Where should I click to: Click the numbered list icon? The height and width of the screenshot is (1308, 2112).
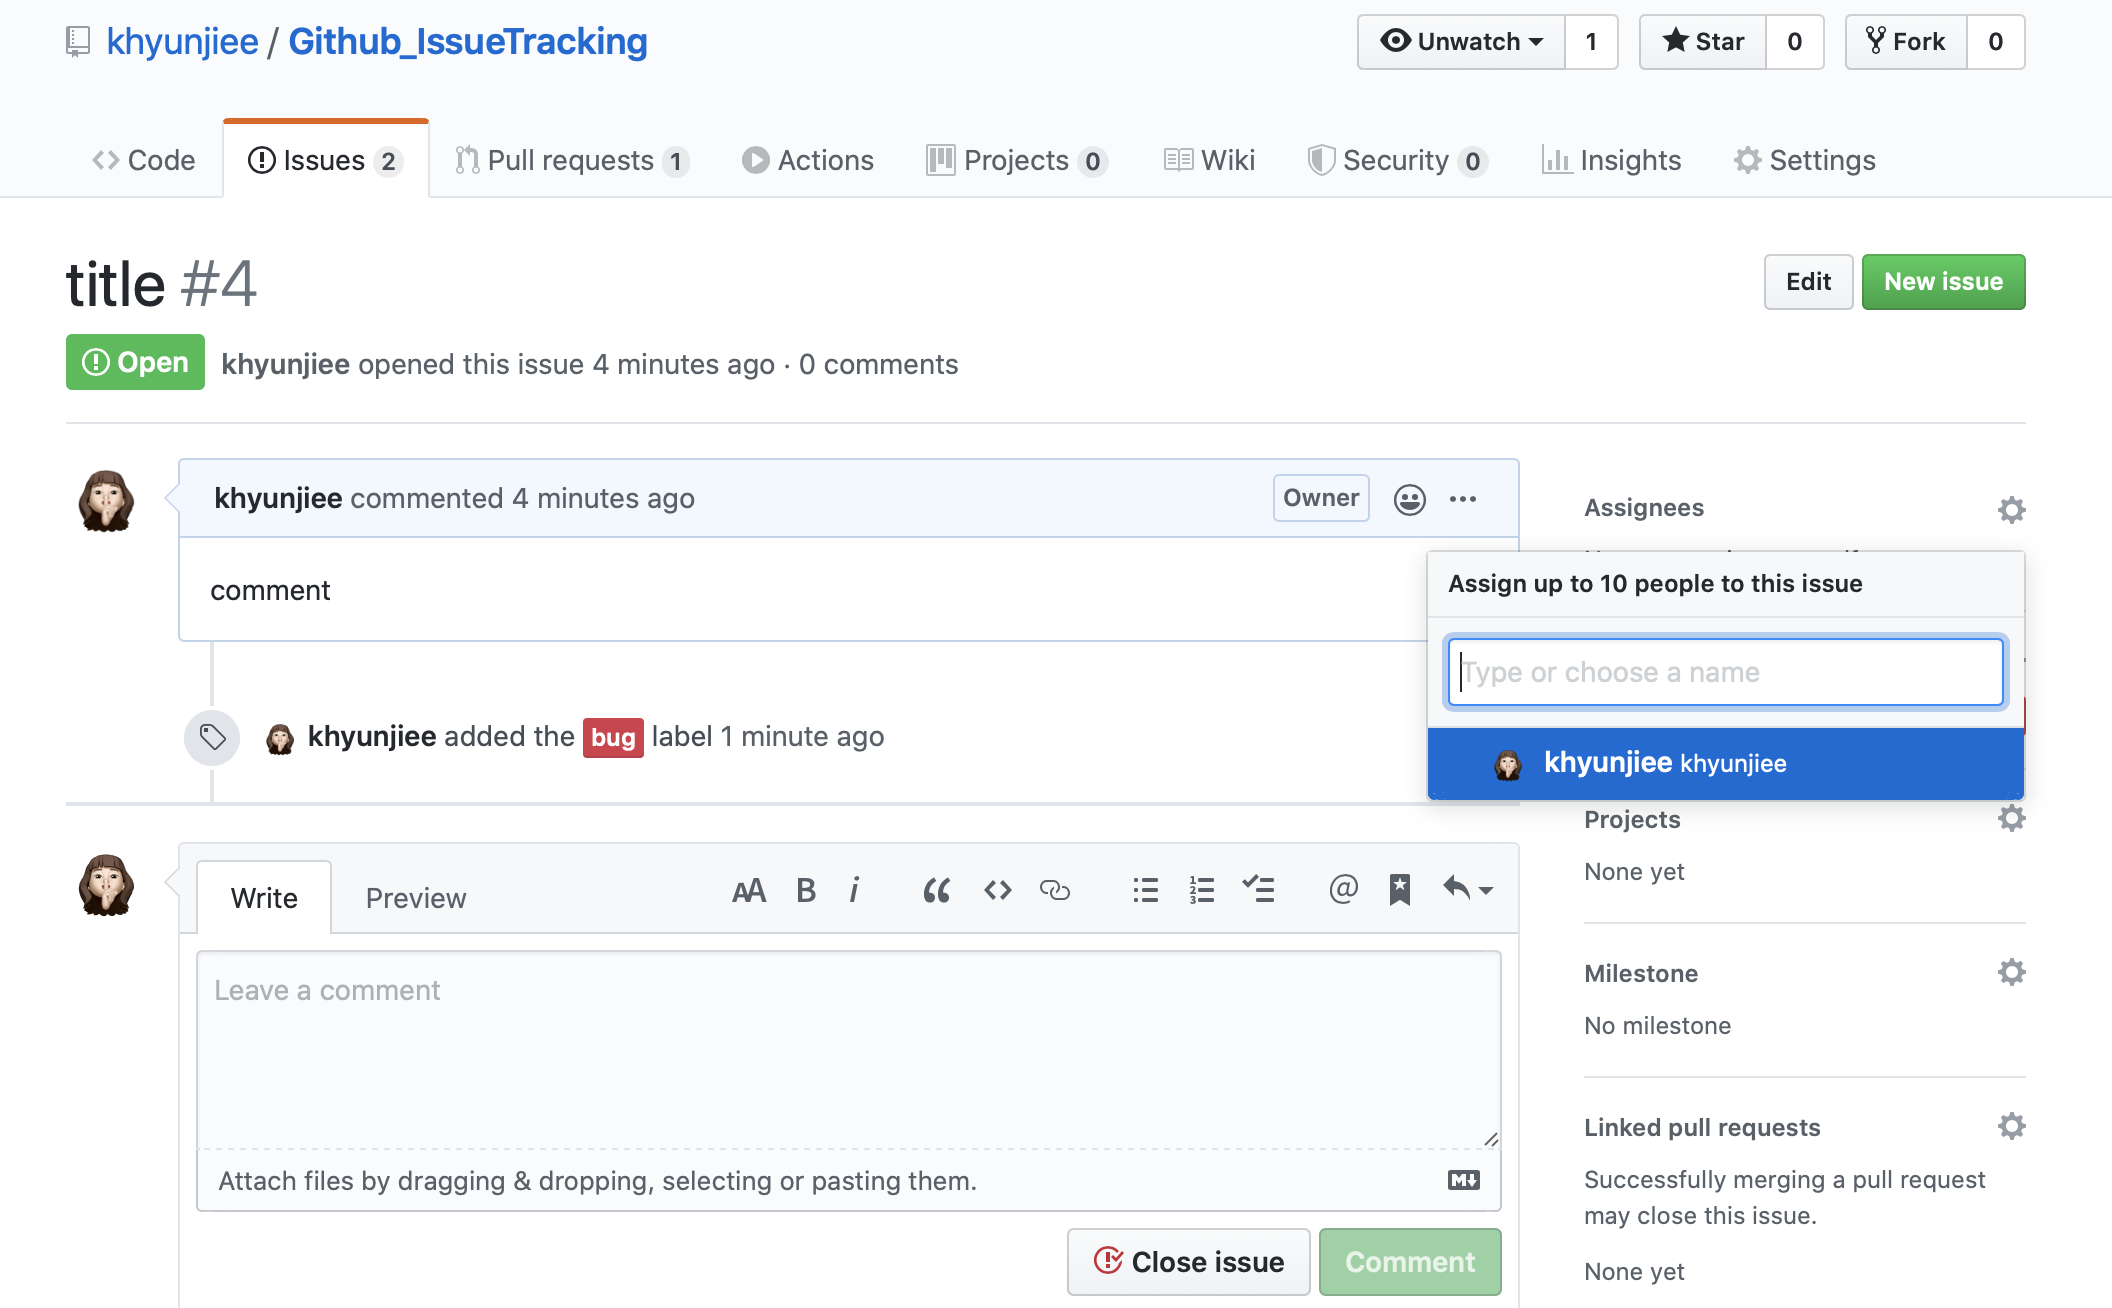pyautogui.click(x=1202, y=890)
